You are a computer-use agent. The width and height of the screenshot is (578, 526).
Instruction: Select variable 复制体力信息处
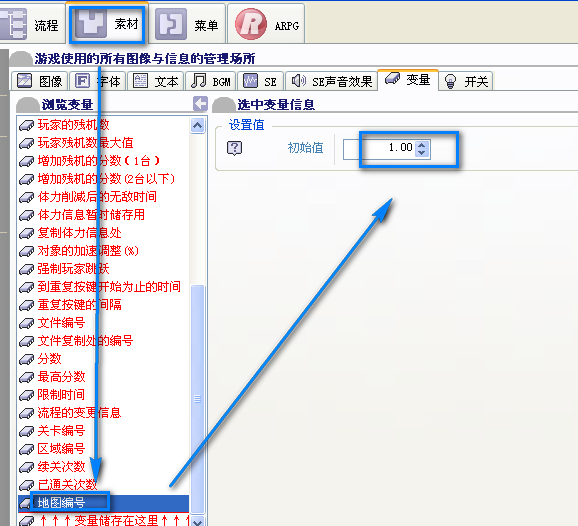79,233
